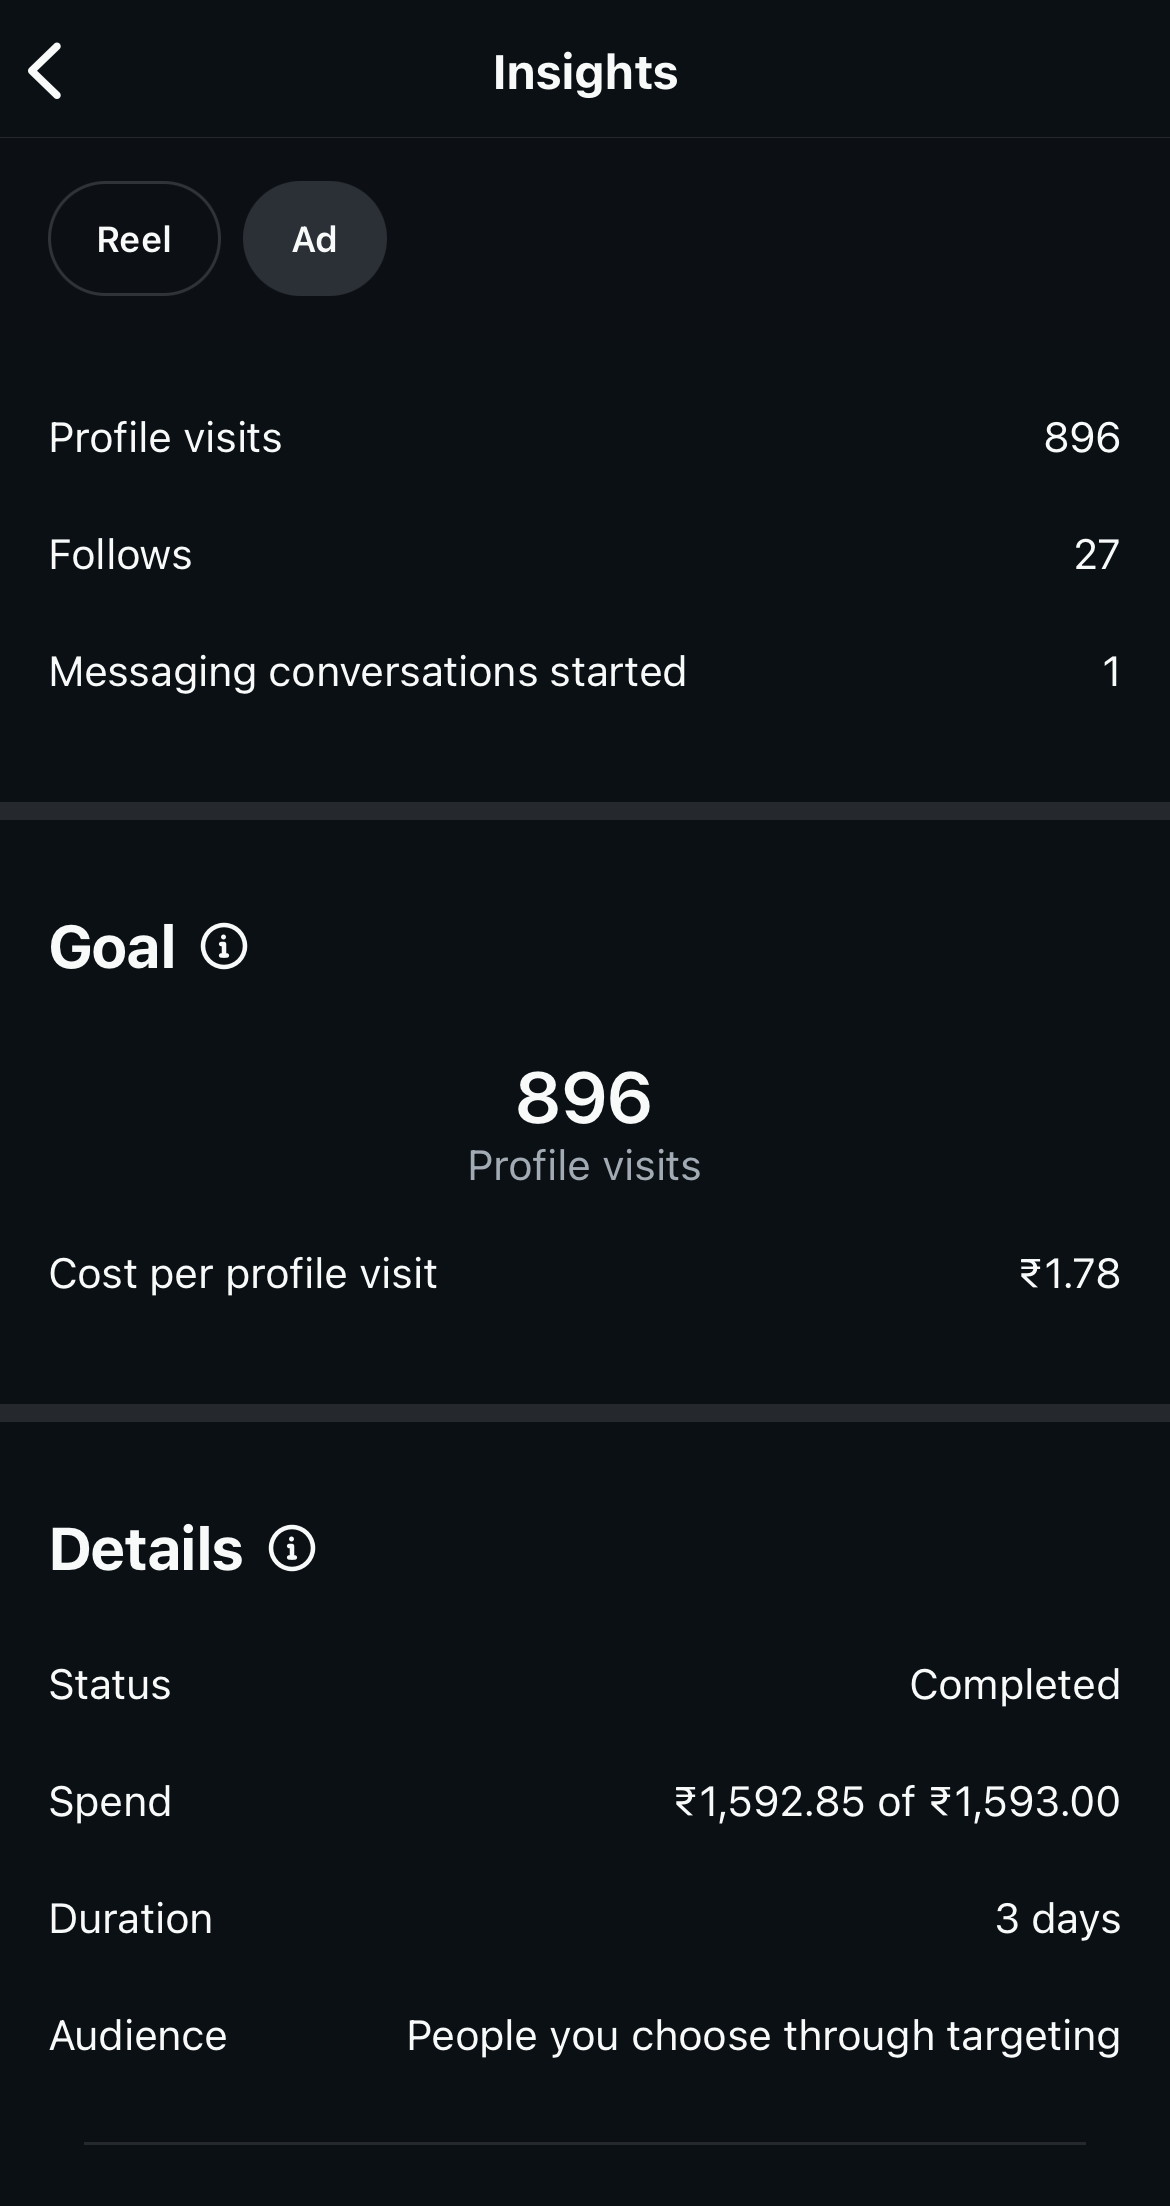The height and width of the screenshot is (2206, 1170).
Task: Tap the info icon beside Goal
Action: click(x=224, y=946)
